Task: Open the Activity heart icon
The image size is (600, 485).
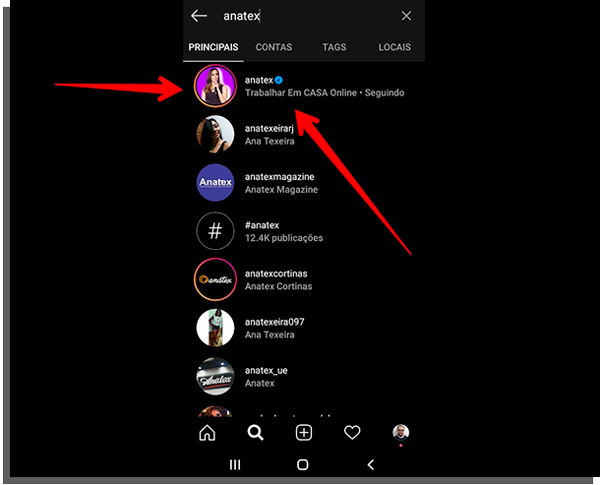Action: (x=352, y=433)
